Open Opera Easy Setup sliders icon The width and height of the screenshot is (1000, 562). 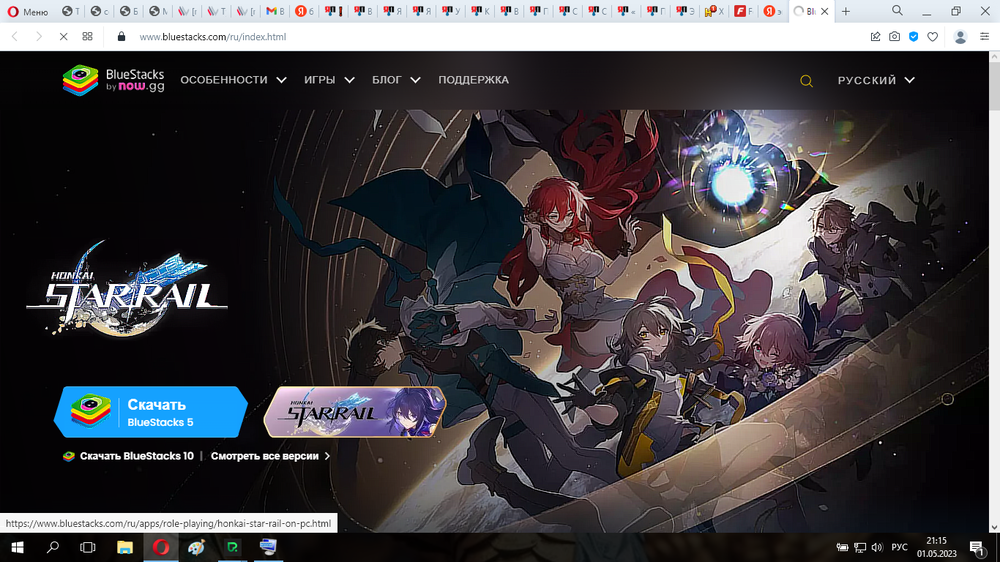coord(984,37)
